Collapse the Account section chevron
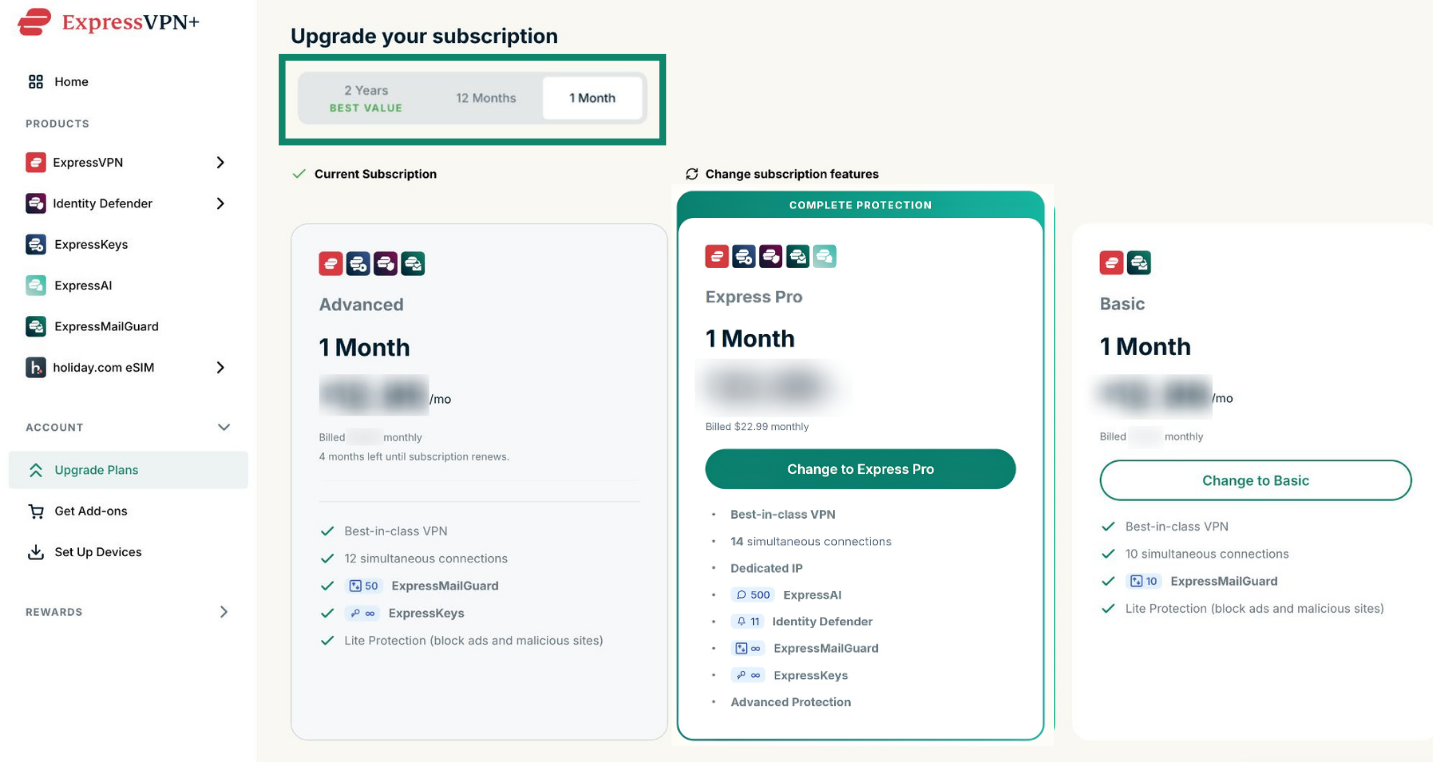The width and height of the screenshot is (1433, 762). 224,427
